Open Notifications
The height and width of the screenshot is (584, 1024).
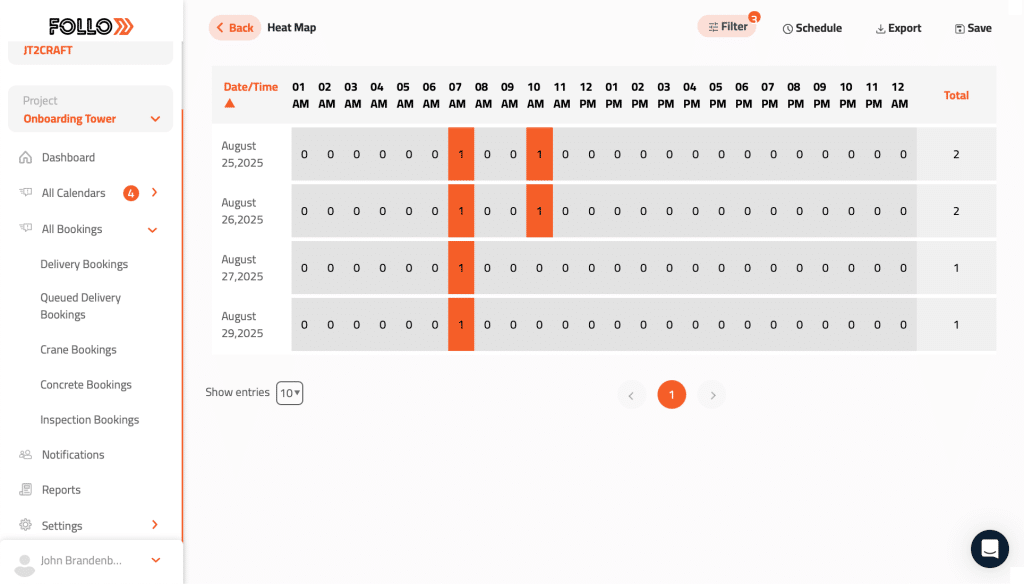coord(73,454)
